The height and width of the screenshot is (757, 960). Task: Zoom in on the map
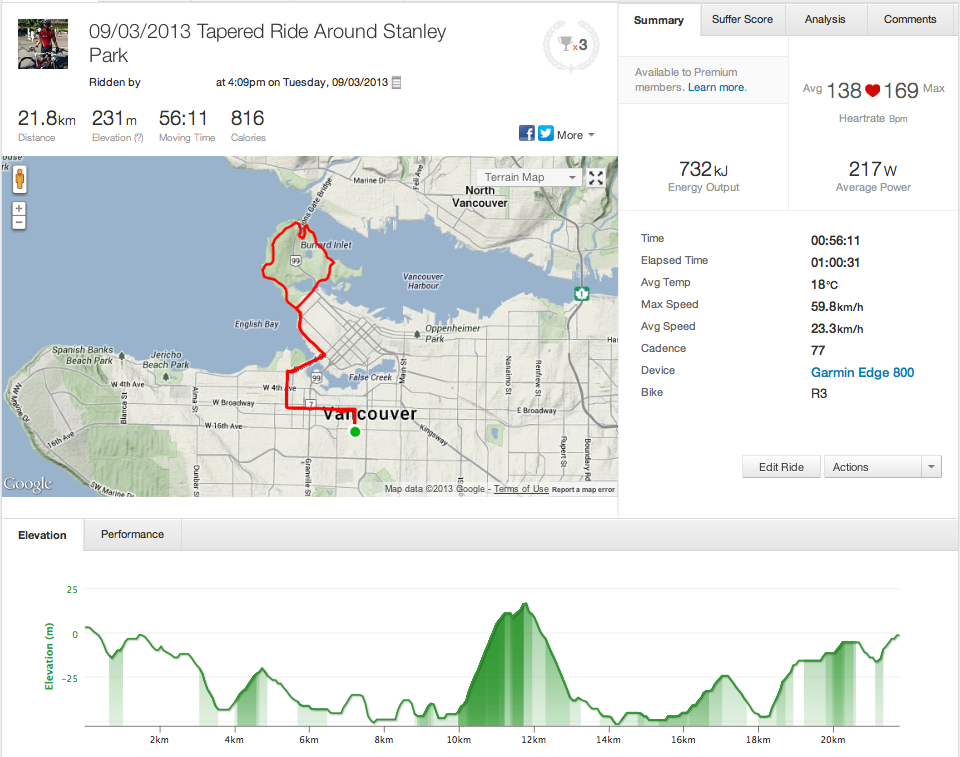19,209
